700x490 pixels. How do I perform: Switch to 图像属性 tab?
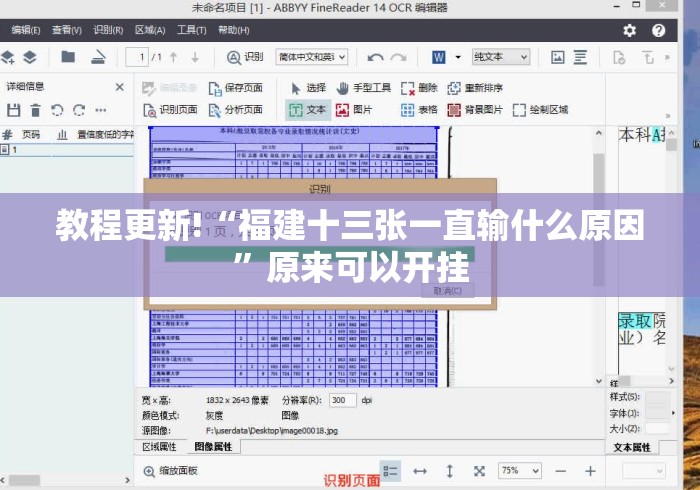click(x=213, y=447)
